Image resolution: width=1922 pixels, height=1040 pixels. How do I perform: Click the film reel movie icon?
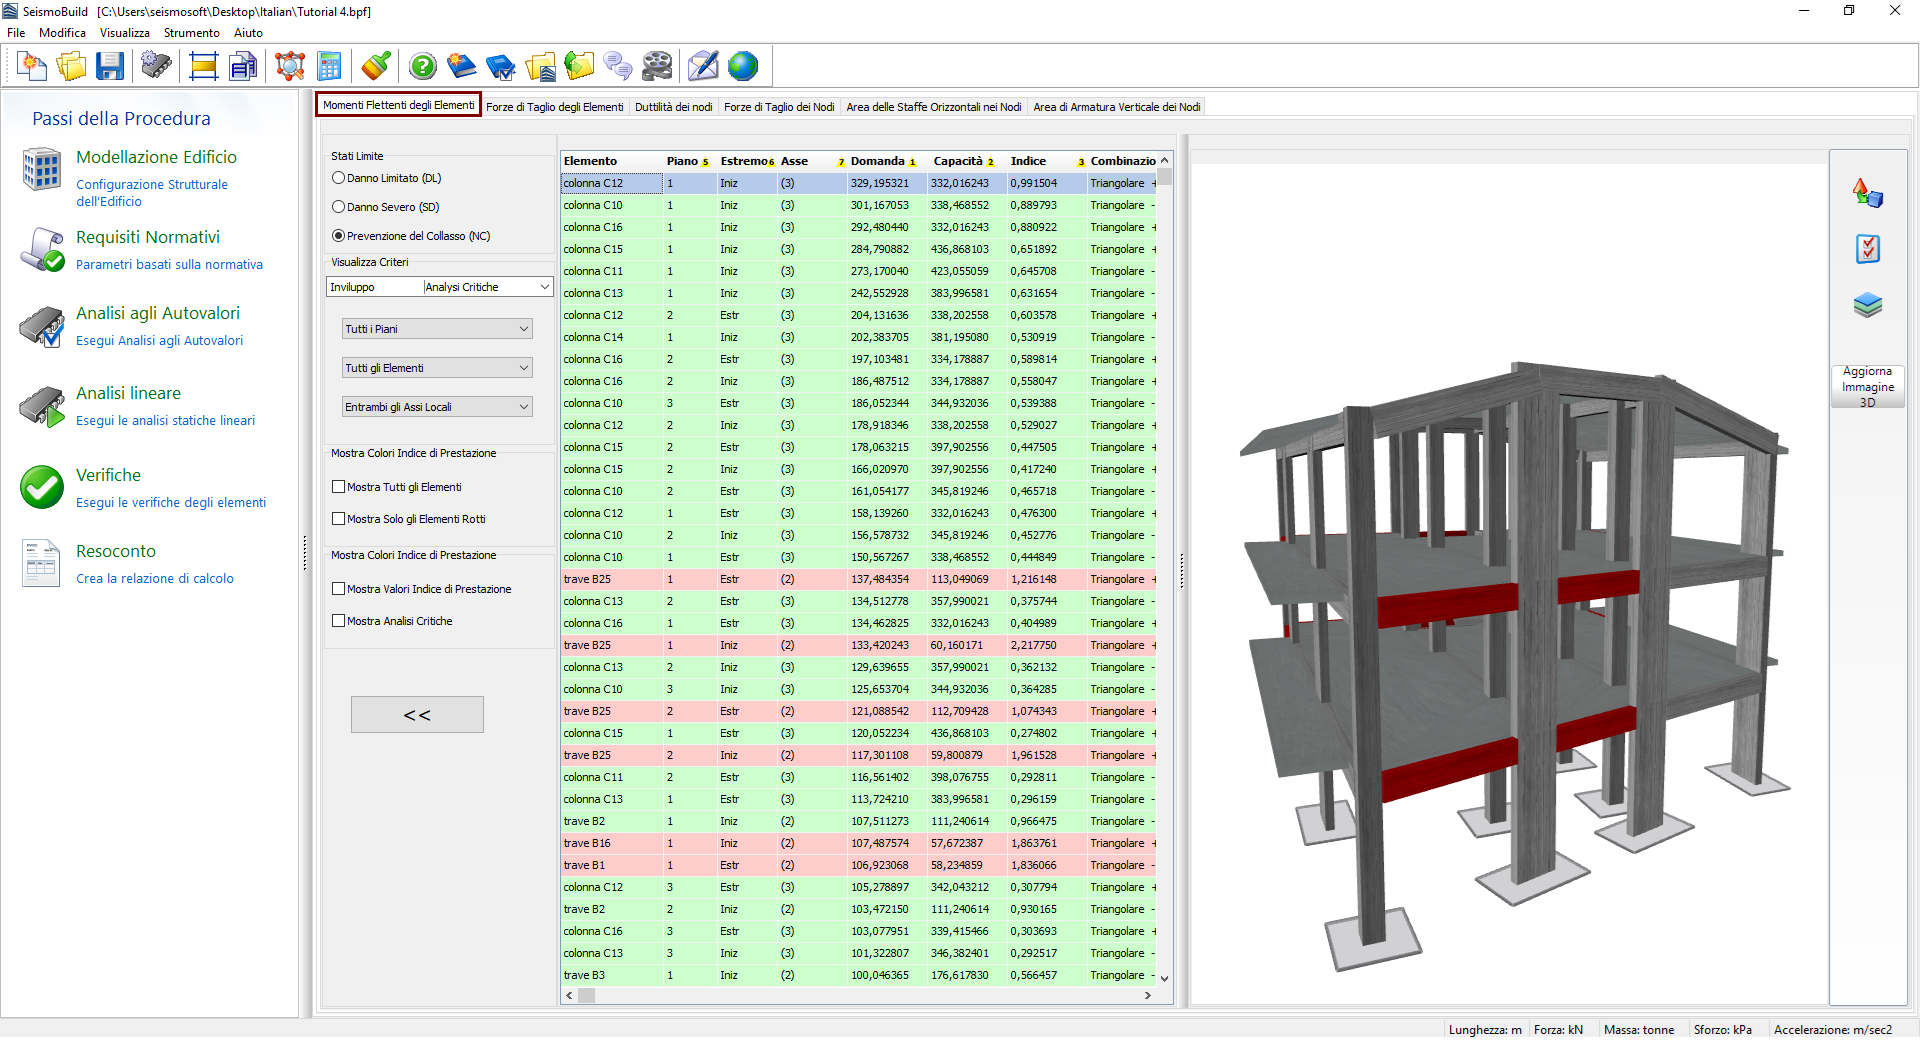coord(657,67)
